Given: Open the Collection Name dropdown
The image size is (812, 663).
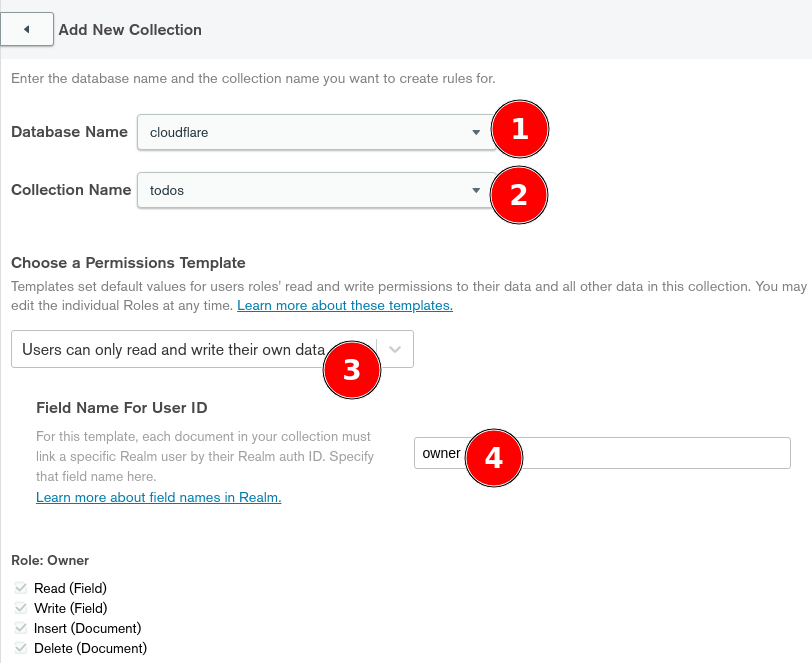Looking at the screenshot, I should [x=316, y=191].
